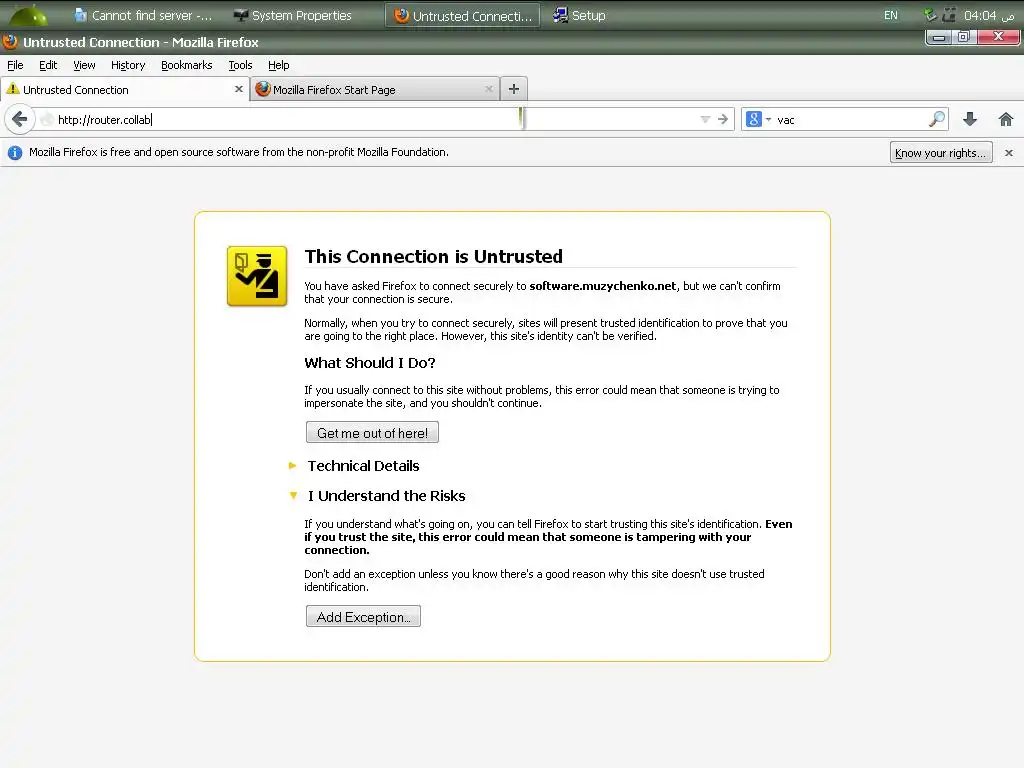Image resolution: width=1024 pixels, height=768 pixels.
Task: Click the blue info icon in notification bar
Action: point(15,153)
